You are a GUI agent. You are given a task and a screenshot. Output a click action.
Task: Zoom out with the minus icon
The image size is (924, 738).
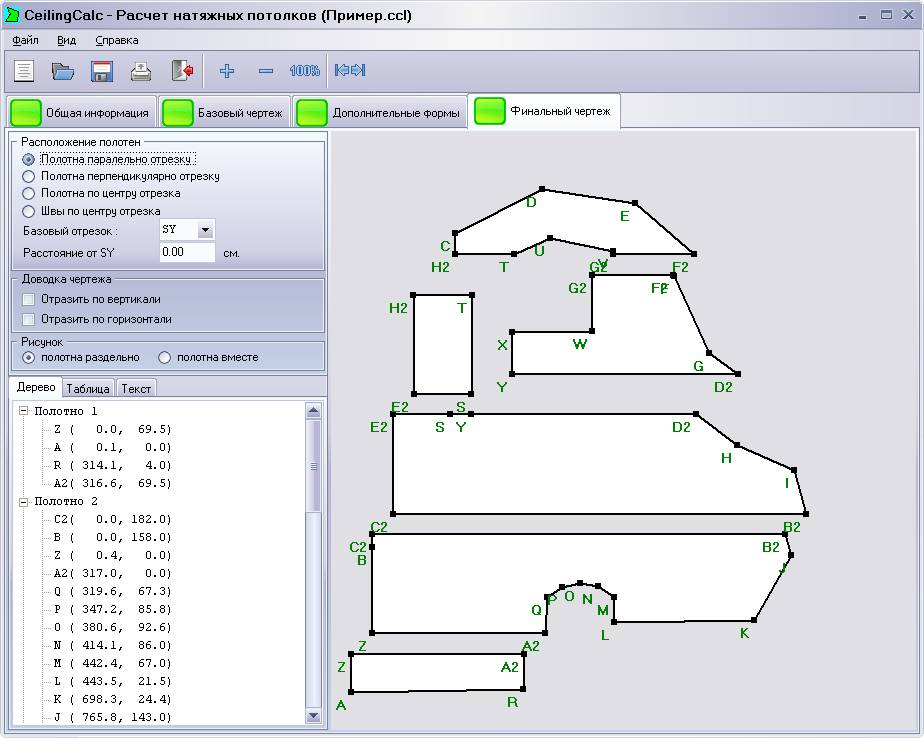pos(266,71)
